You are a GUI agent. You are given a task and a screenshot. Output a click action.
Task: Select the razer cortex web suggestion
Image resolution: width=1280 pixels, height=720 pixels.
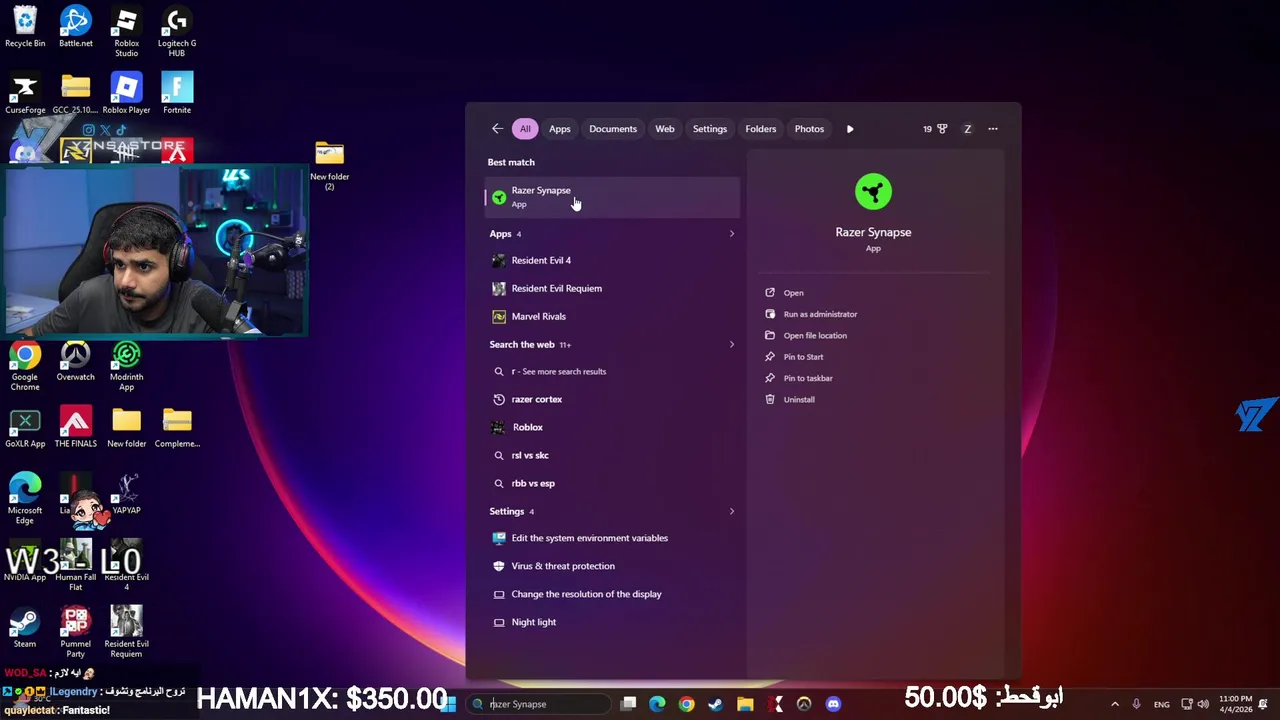(x=612, y=399)
